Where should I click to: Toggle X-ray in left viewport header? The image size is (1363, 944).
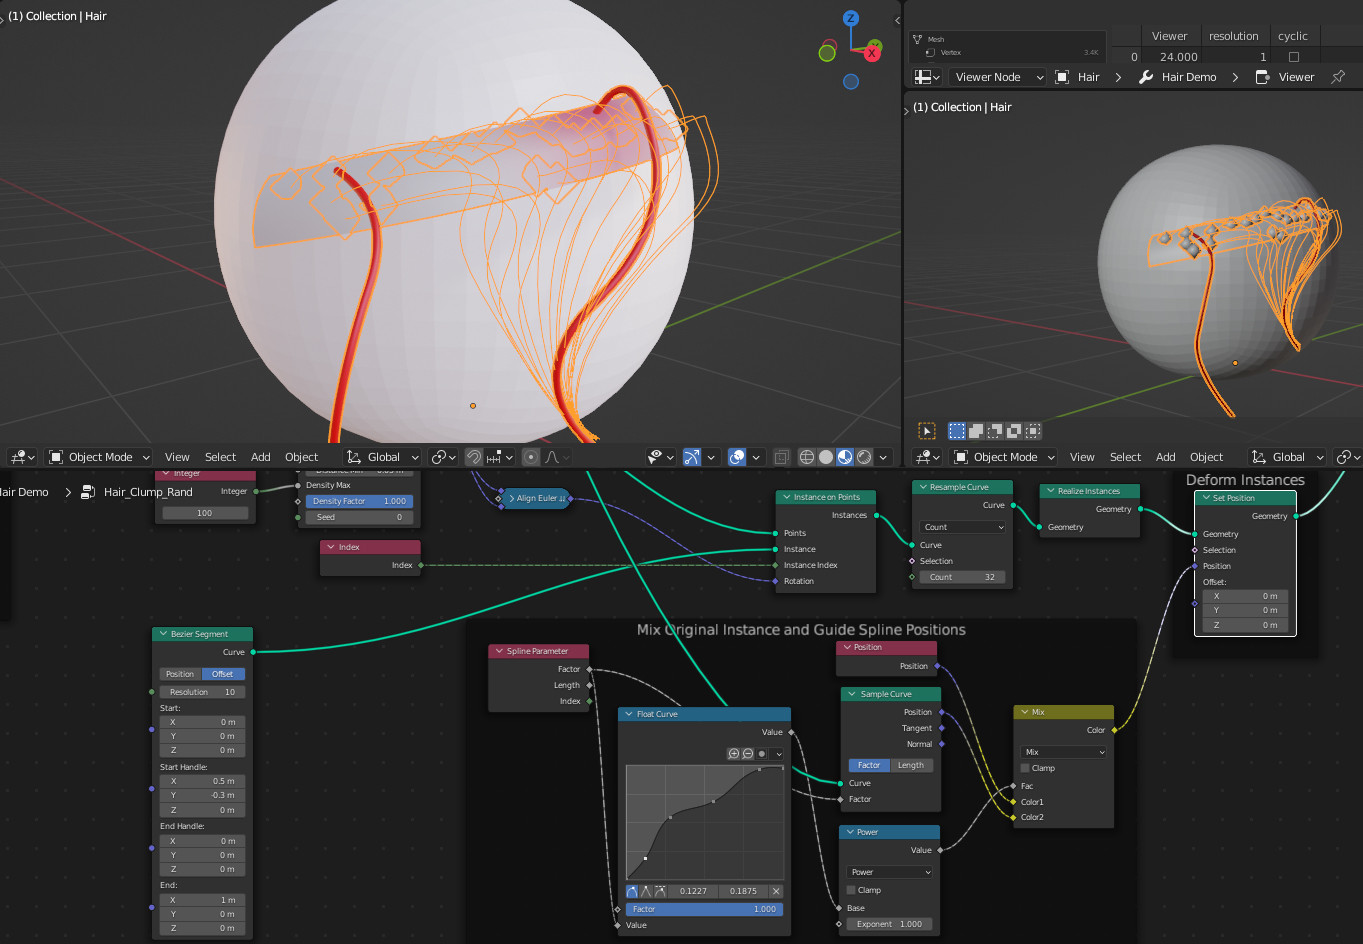(782, 457)
